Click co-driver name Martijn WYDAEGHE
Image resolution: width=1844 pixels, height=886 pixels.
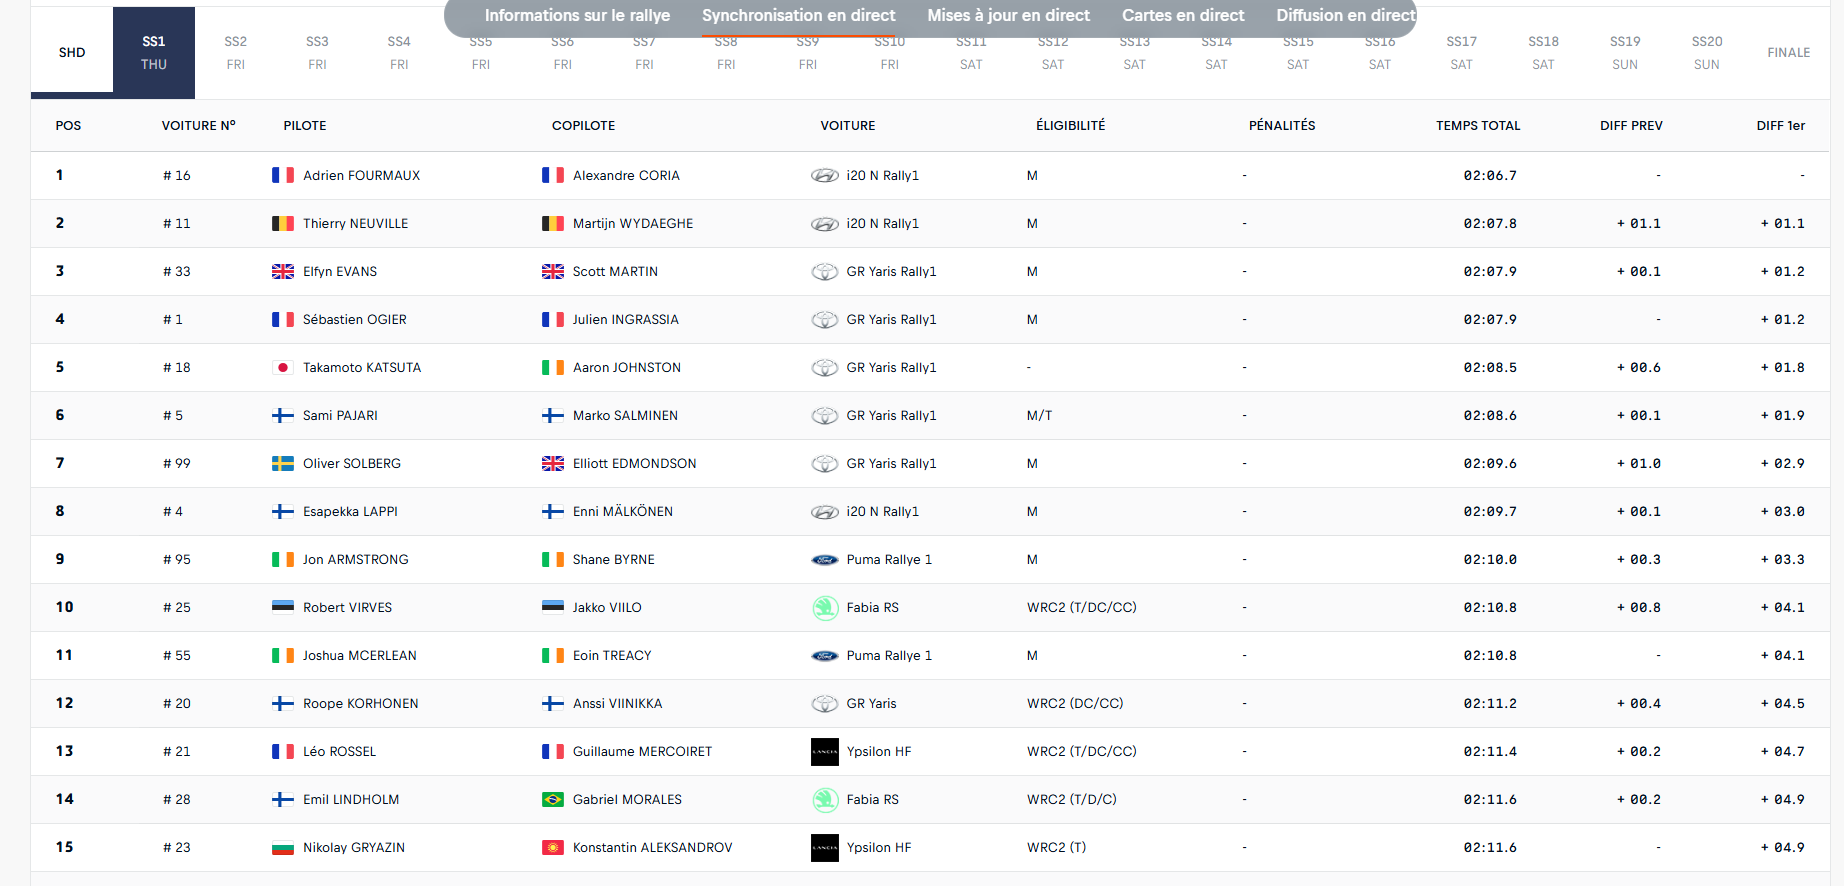tap(633, 223)
